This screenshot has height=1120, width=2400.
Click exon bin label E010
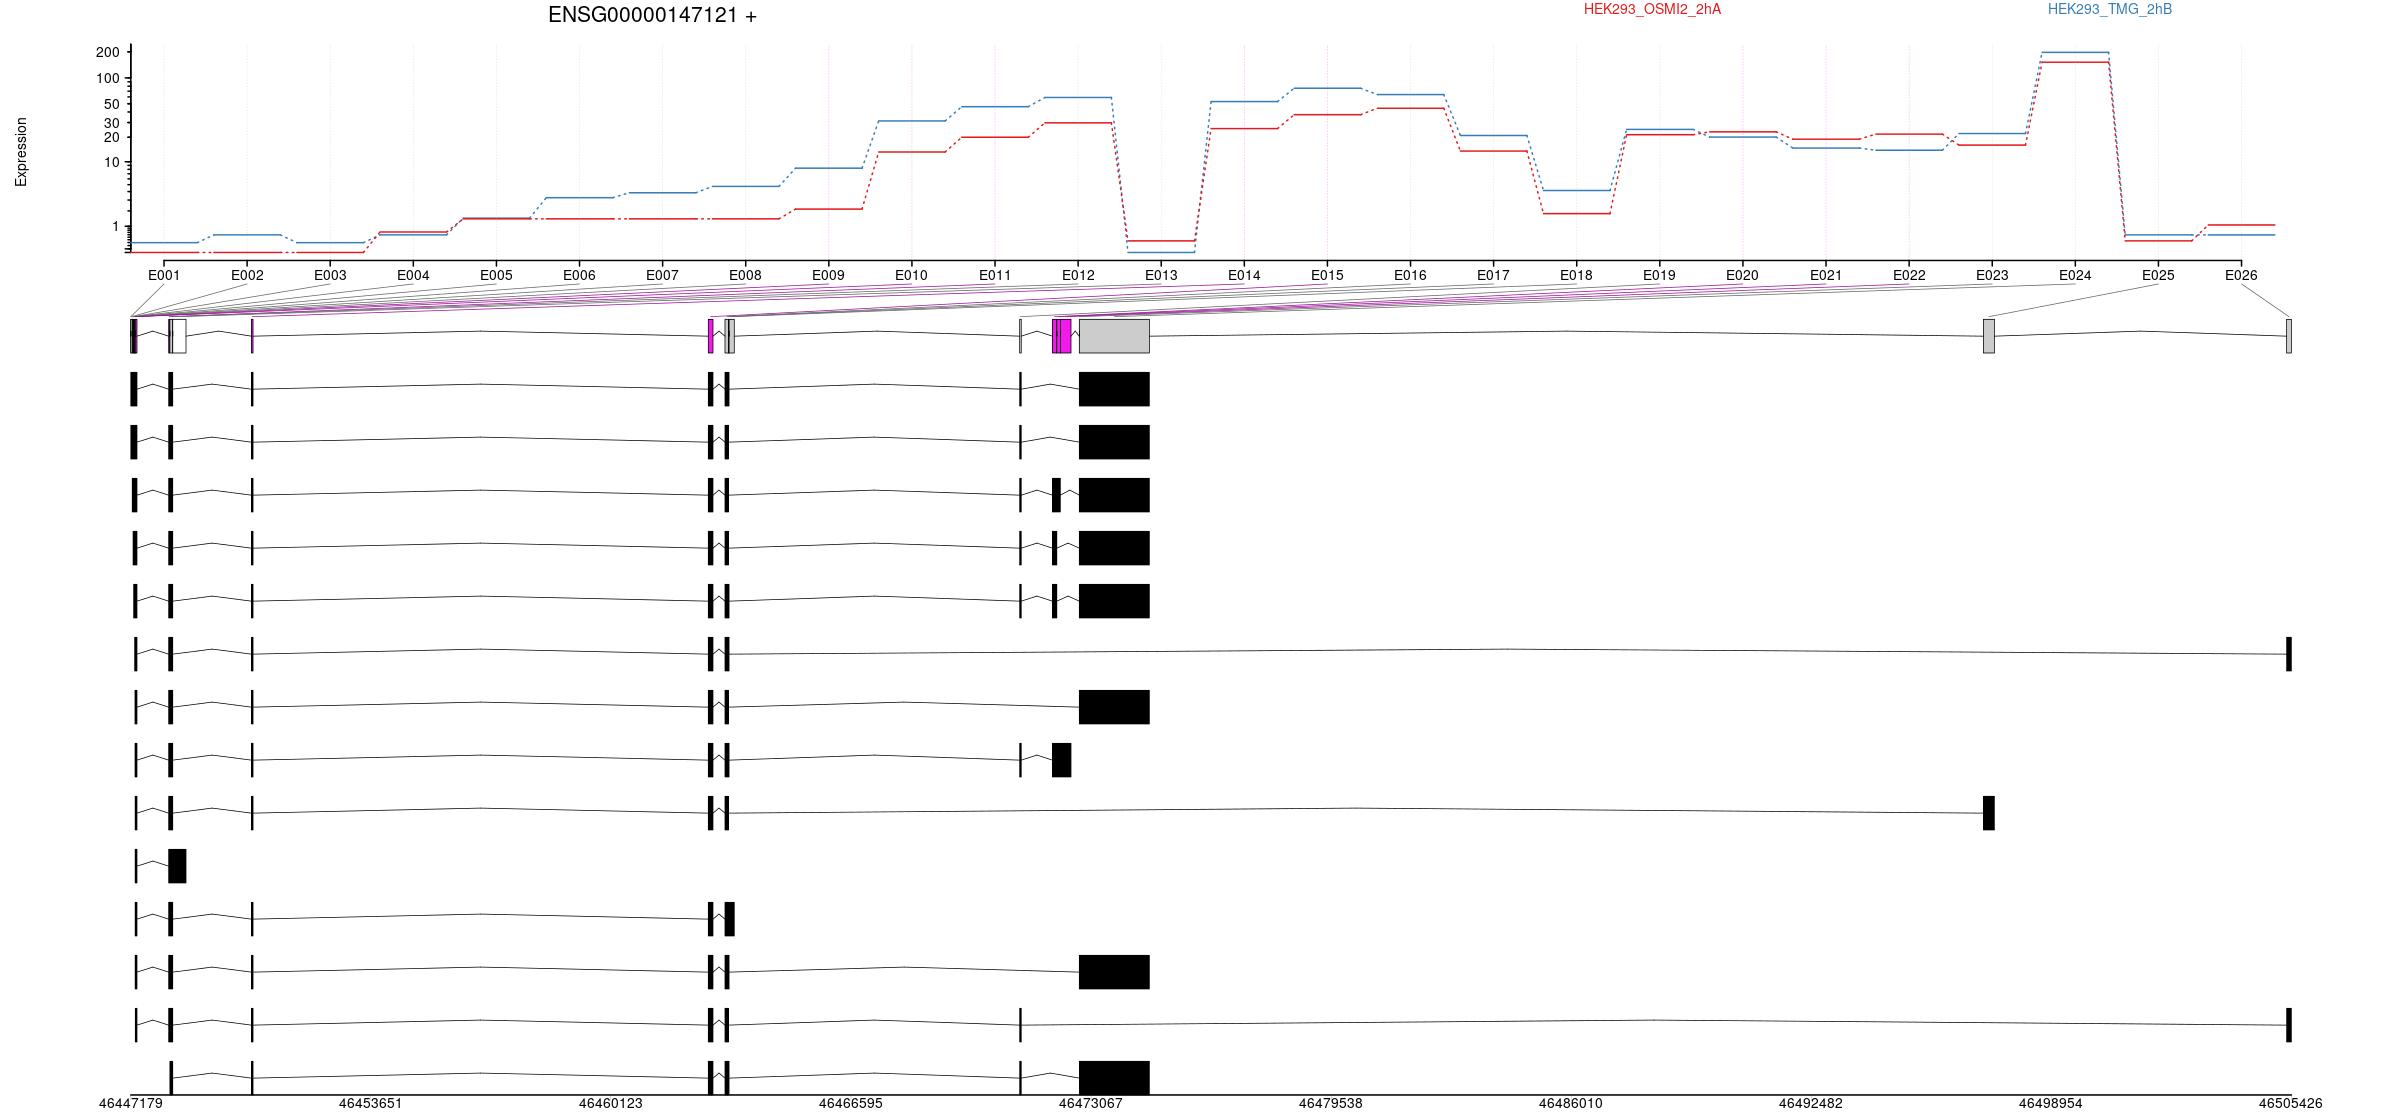911,275
